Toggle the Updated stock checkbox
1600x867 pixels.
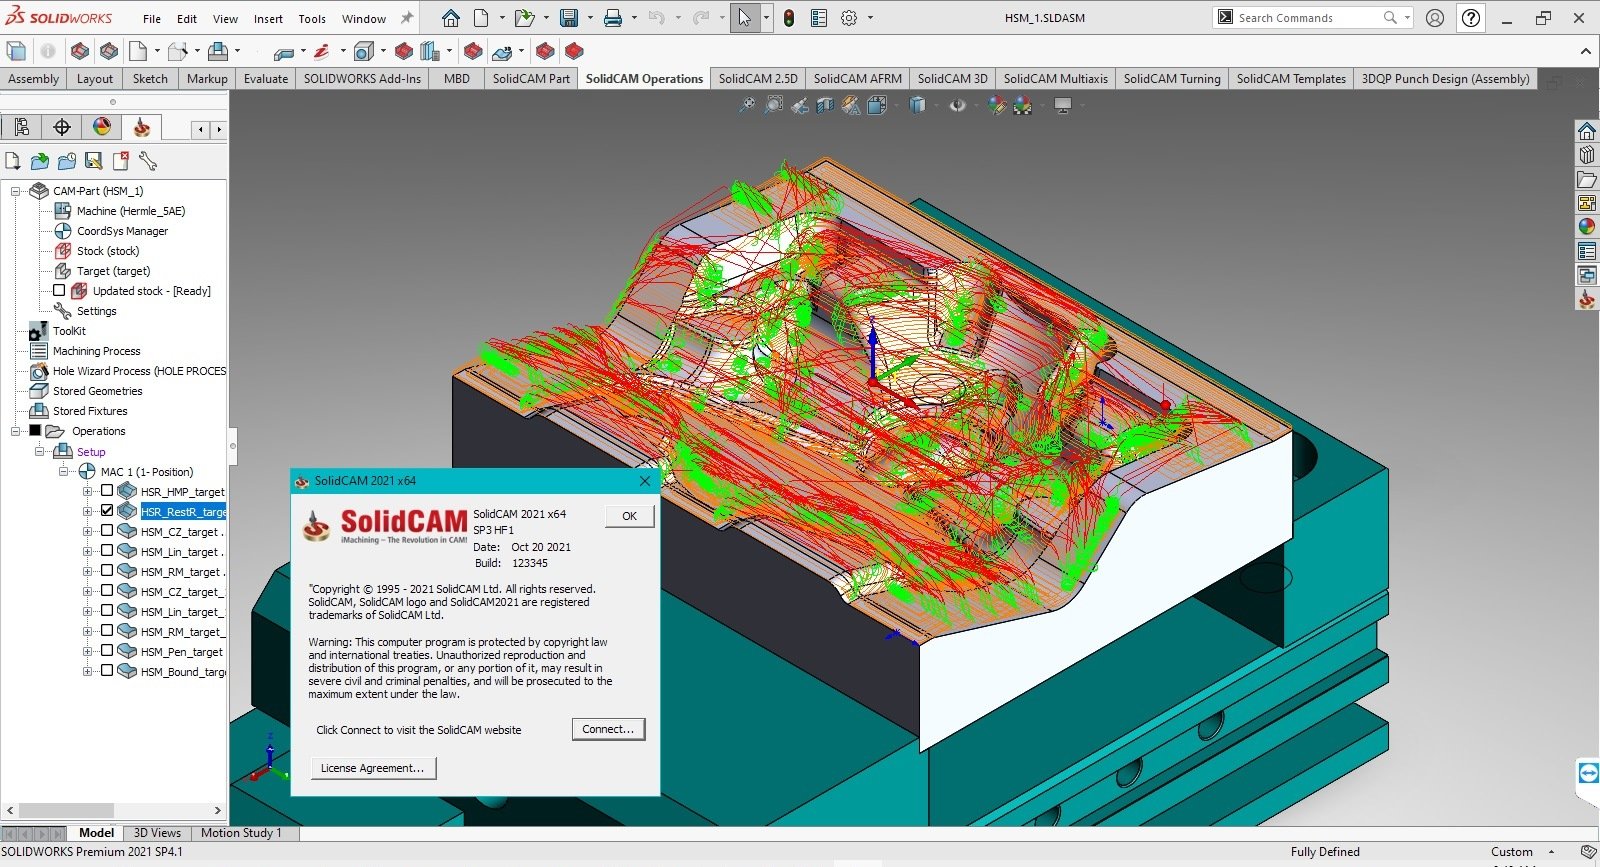59,291
